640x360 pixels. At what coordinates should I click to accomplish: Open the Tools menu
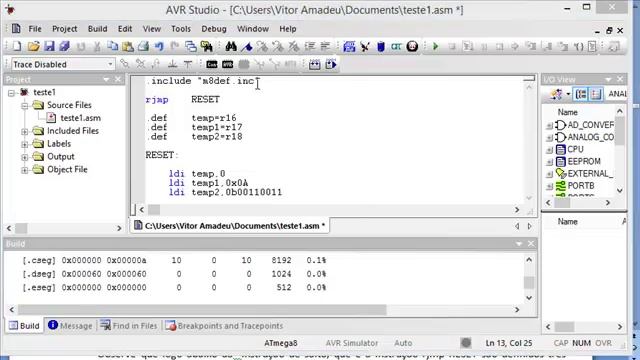[x=181, y=29]
